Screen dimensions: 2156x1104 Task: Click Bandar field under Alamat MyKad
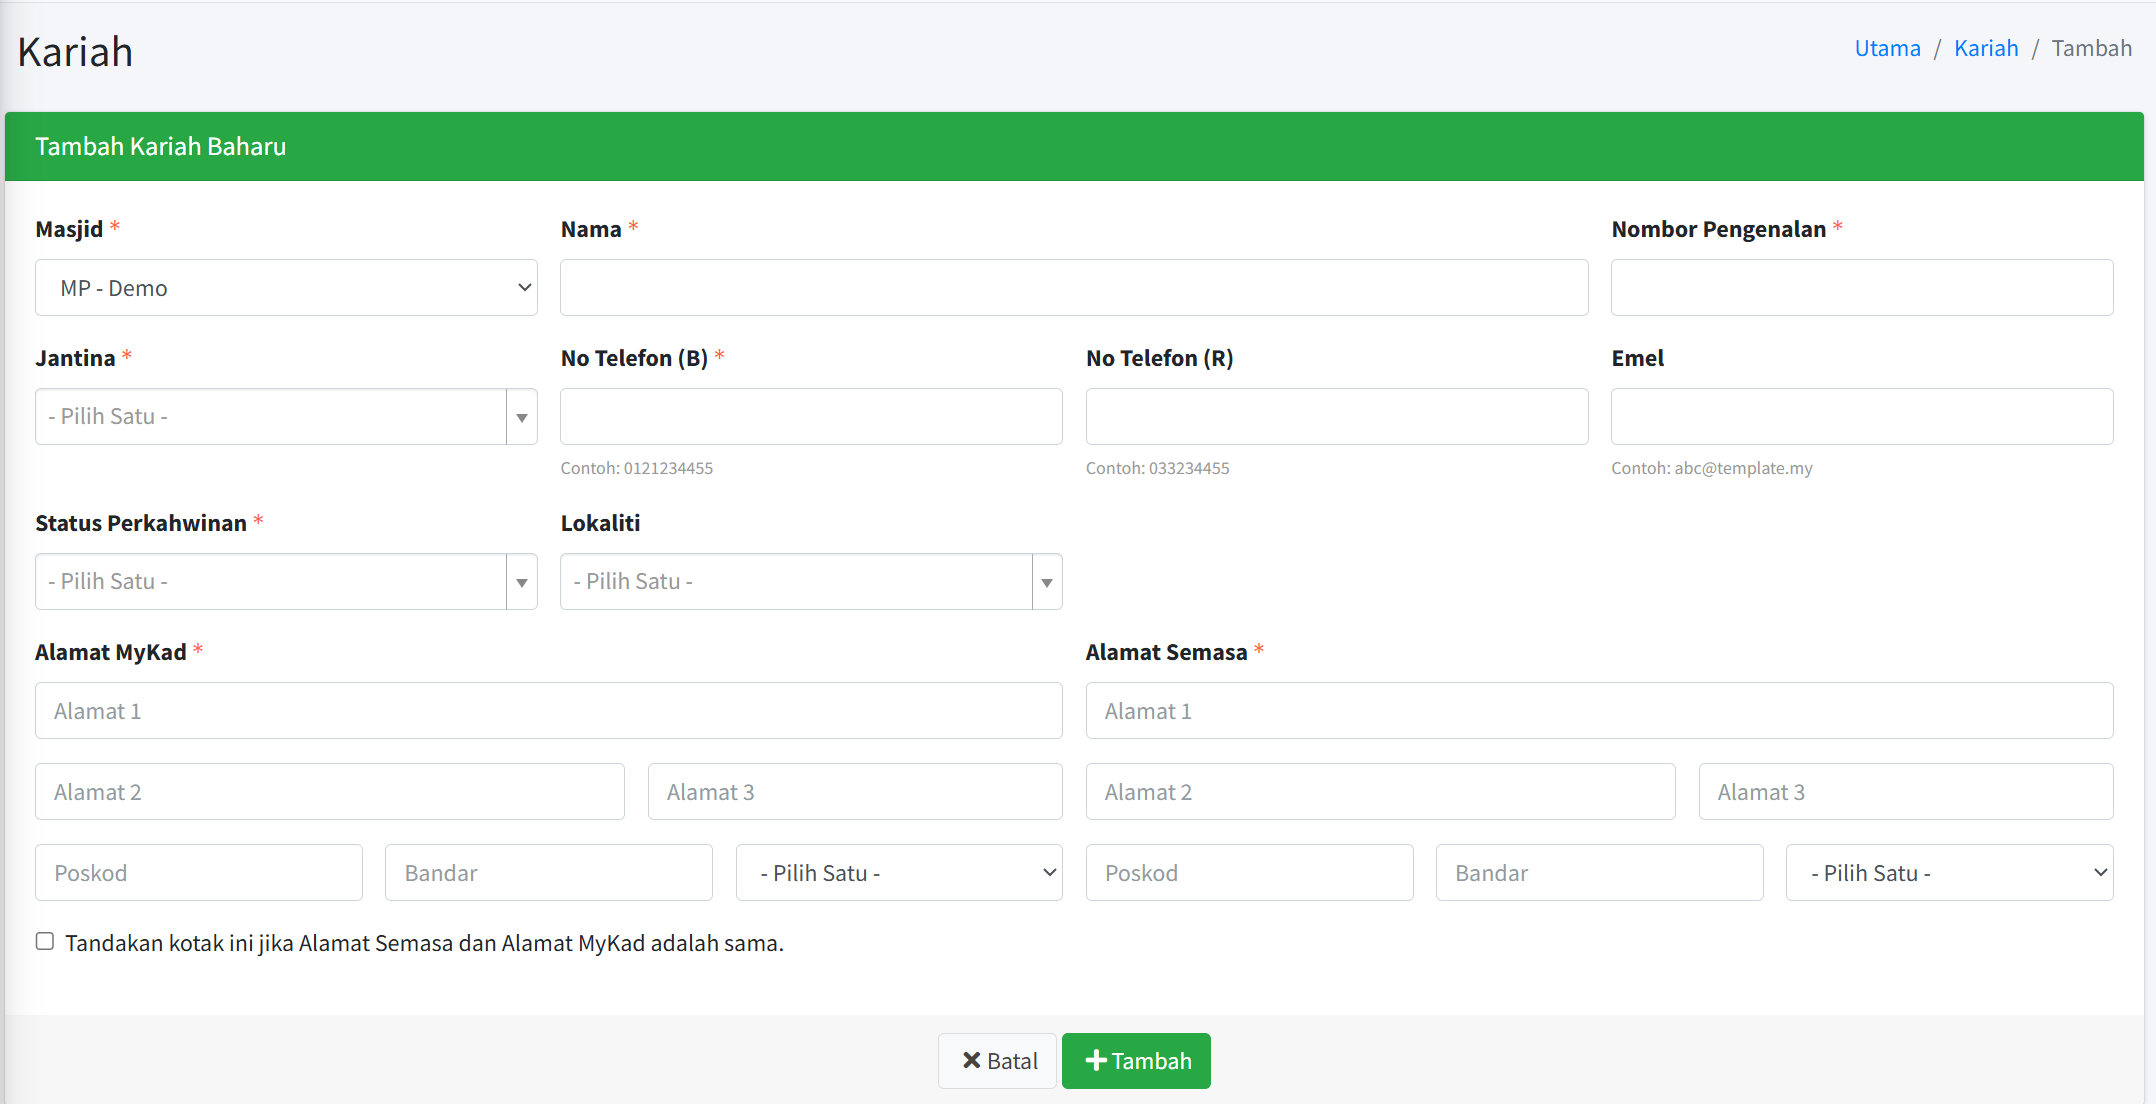[548, 873]
